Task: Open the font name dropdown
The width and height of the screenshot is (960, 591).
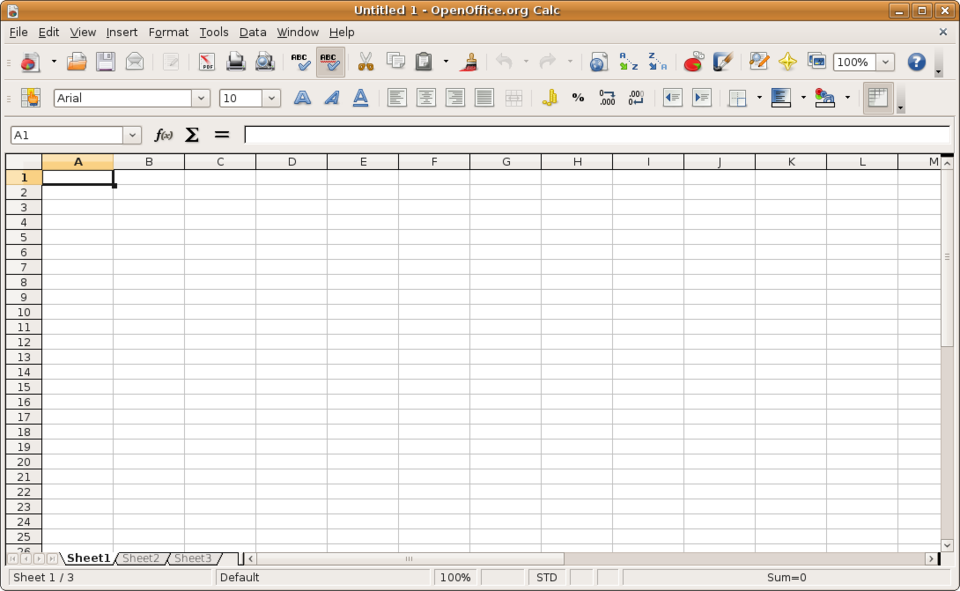Action: tap(201, 98)
